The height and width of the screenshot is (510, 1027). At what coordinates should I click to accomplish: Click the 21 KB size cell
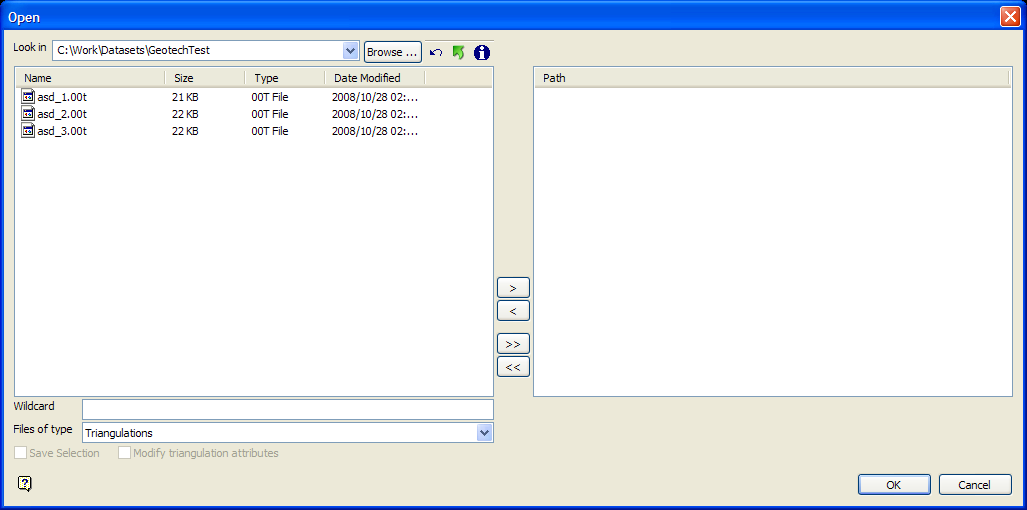[x=185, y=97]
